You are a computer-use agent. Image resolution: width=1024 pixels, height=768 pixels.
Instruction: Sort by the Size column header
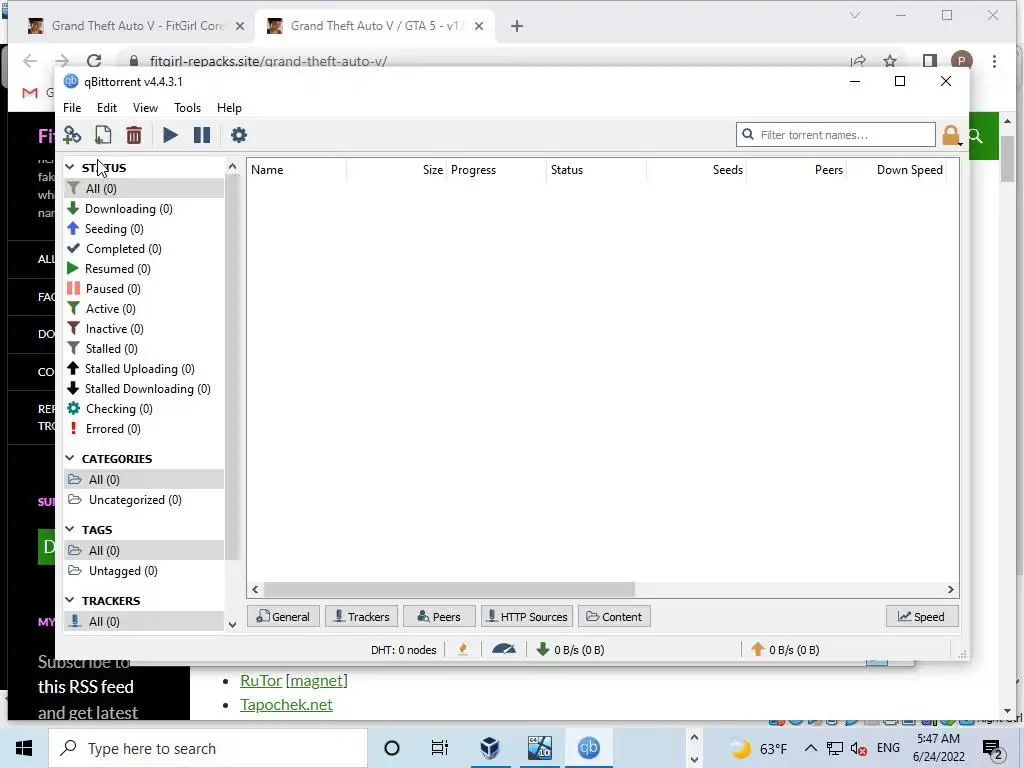coord(396,170)
